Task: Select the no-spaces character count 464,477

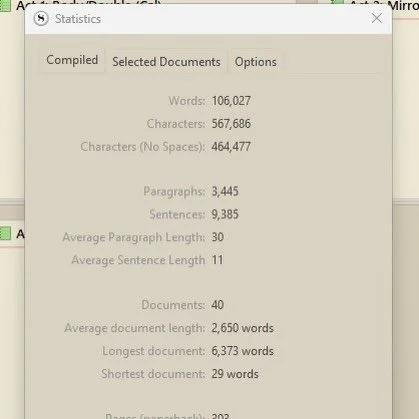Action: click(231, 147)
